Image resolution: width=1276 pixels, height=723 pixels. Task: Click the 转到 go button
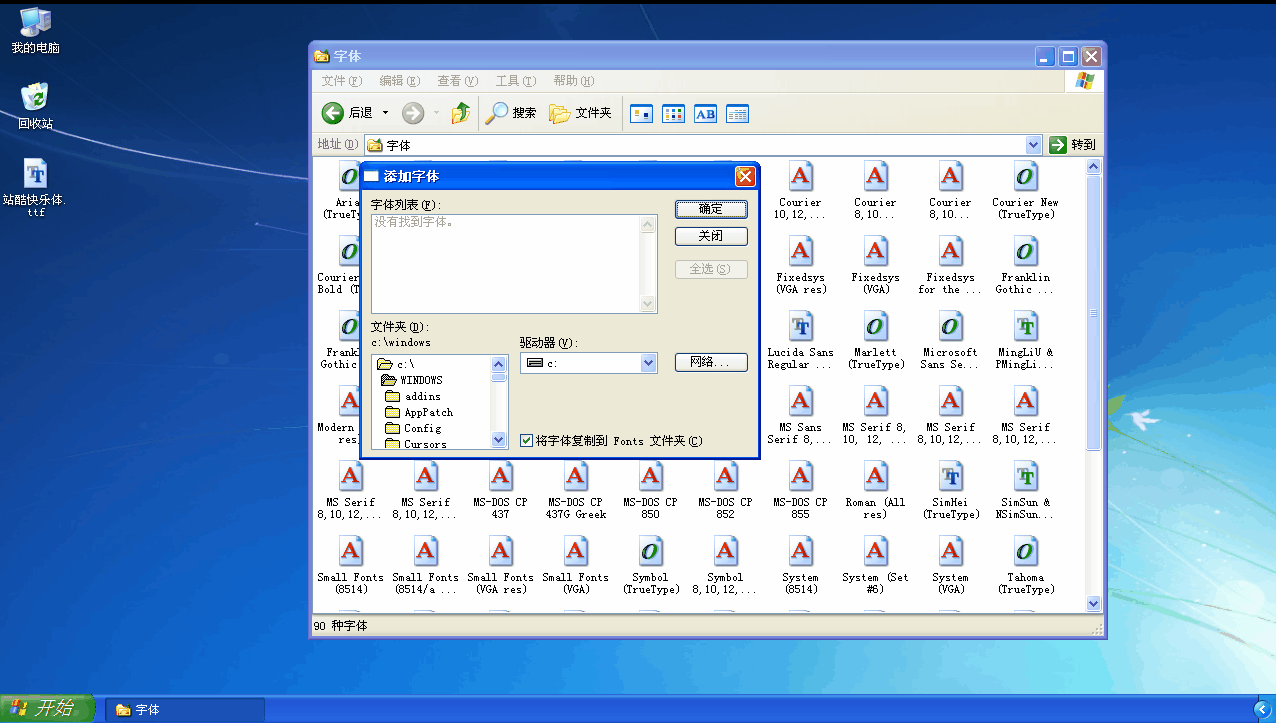(x=1073, y=145)
